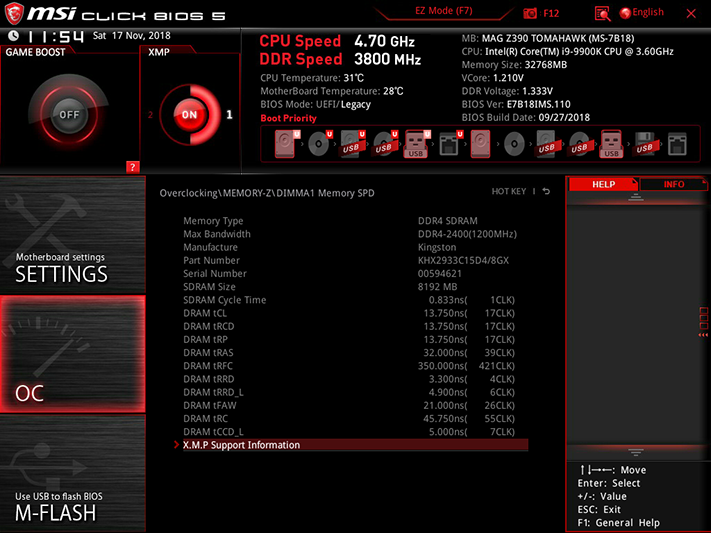The height and width of the screenshot is (533, 711).
Task: Change language from English
Action: click(x=642, y=13)
